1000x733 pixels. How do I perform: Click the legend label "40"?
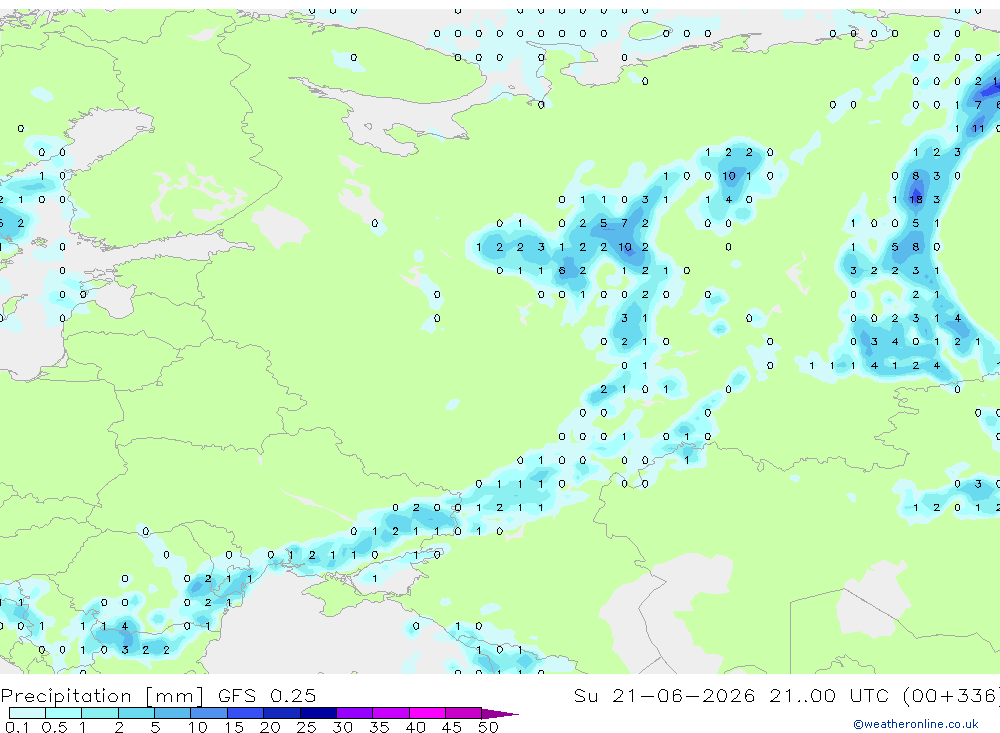pyautogui.click(x=415, y=727)
